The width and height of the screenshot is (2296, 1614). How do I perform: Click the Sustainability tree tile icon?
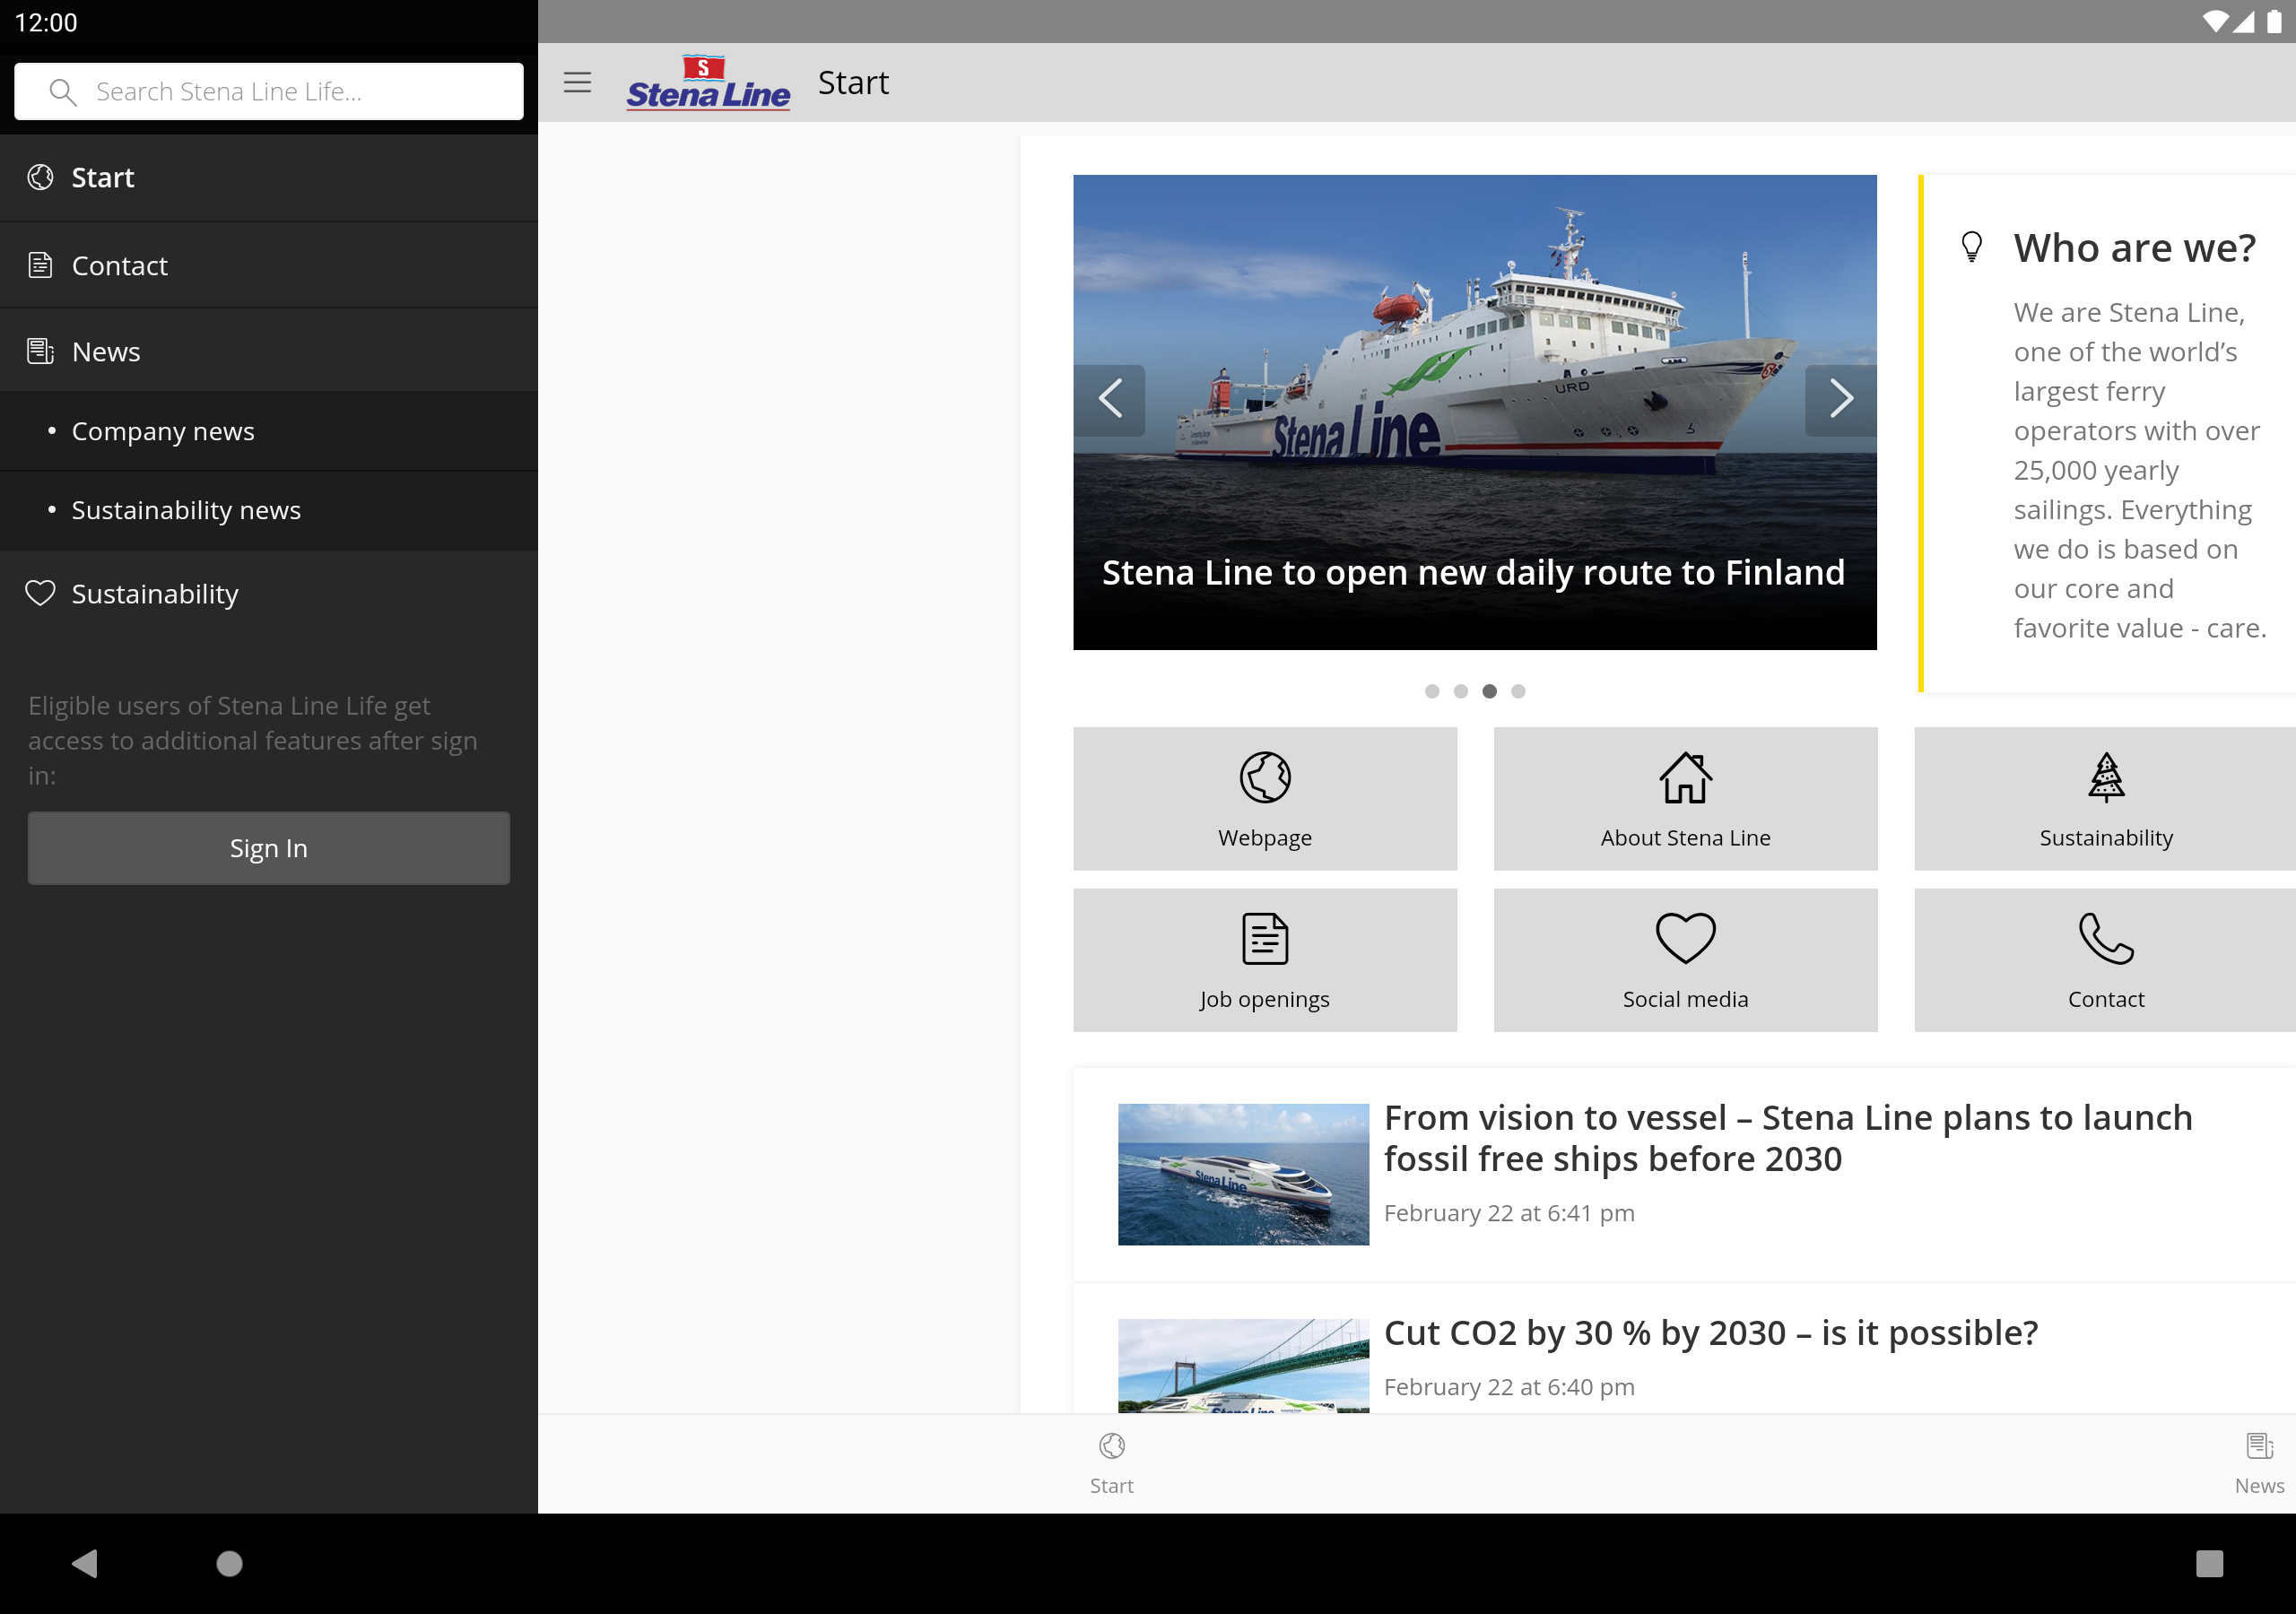(x=2106, y=777)
